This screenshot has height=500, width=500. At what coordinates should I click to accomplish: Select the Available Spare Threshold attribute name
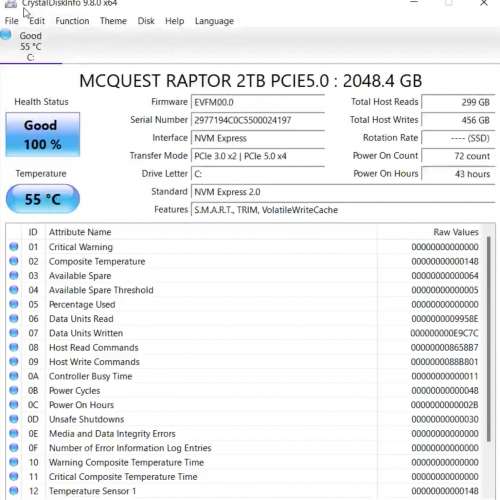click(101, 290)
